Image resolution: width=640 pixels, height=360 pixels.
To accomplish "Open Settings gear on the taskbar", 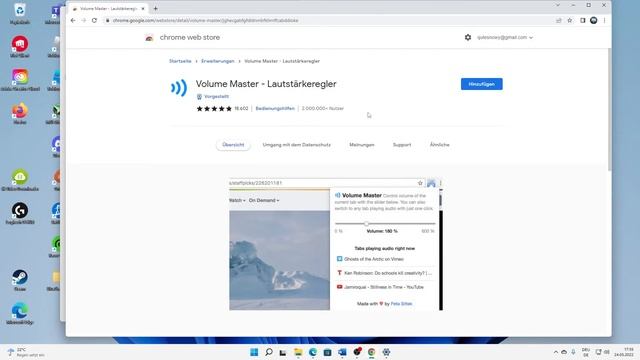I will pyautogui.click(x=386, y=352).
